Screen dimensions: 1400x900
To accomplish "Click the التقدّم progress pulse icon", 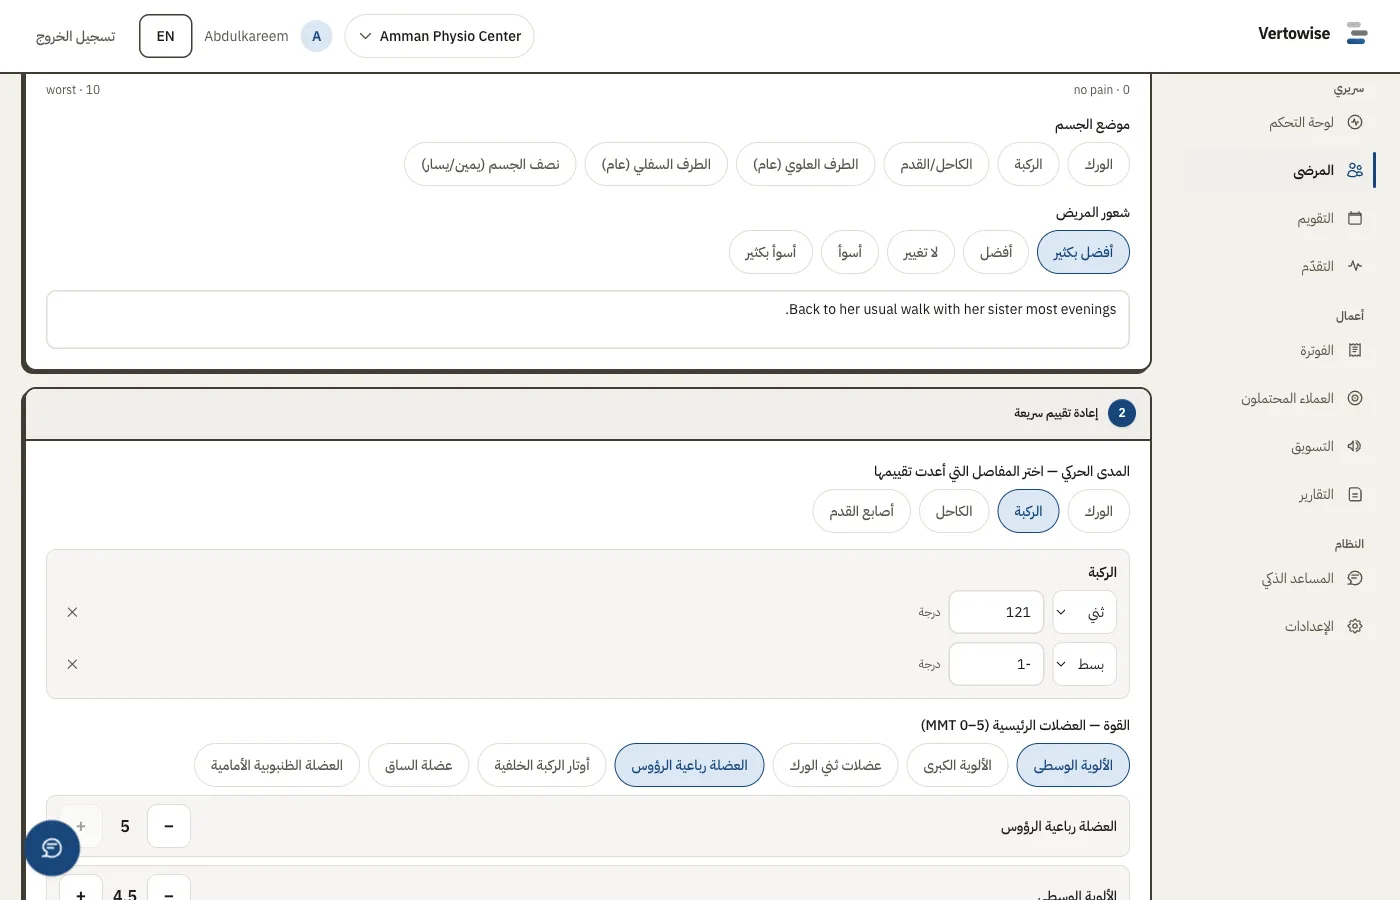I will pyautogui.click(x=1355, y=266).
